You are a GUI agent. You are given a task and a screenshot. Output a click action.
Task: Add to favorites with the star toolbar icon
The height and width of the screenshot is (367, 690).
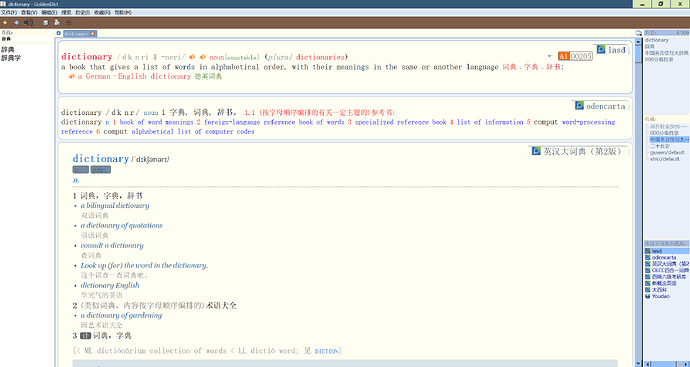pos(69,22)
